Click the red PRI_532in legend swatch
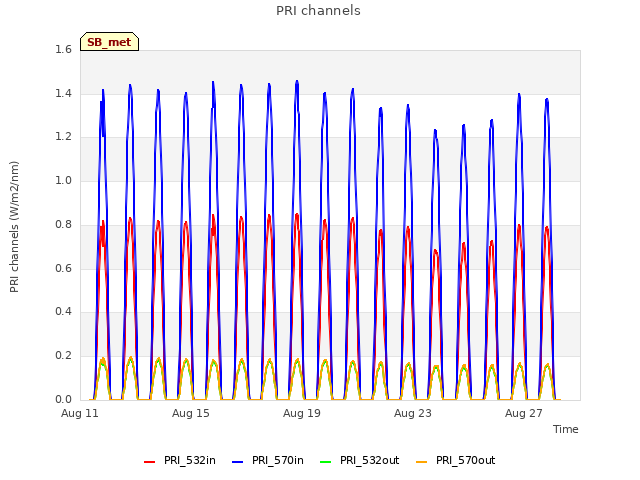Image resolution: width=640 pixels, height=480 pixels. pyautogui.click(x=150, y=462)
